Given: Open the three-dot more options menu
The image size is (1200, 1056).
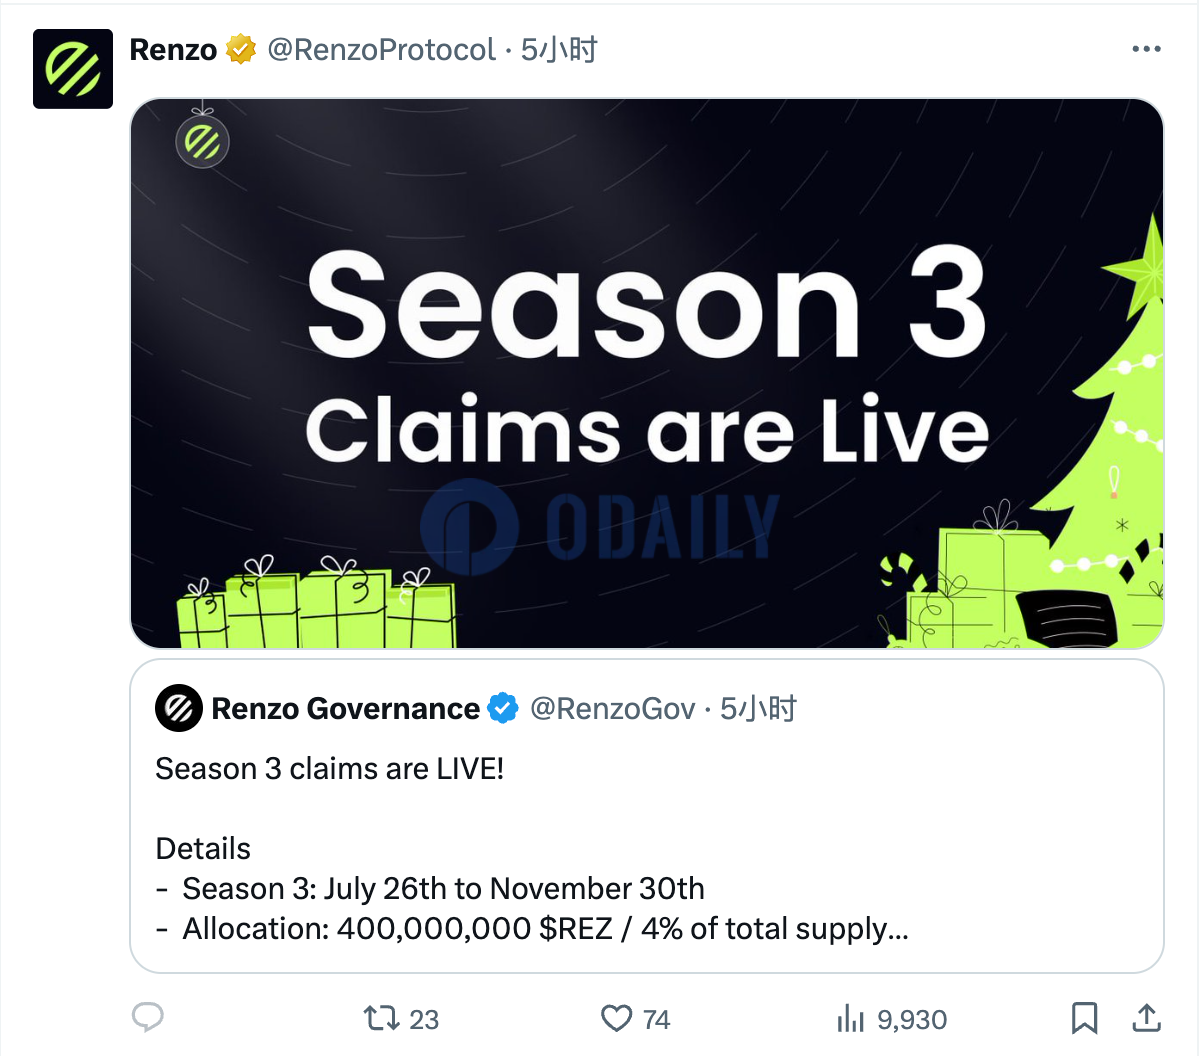Looking at the screenshot, I should point(1146,49).
